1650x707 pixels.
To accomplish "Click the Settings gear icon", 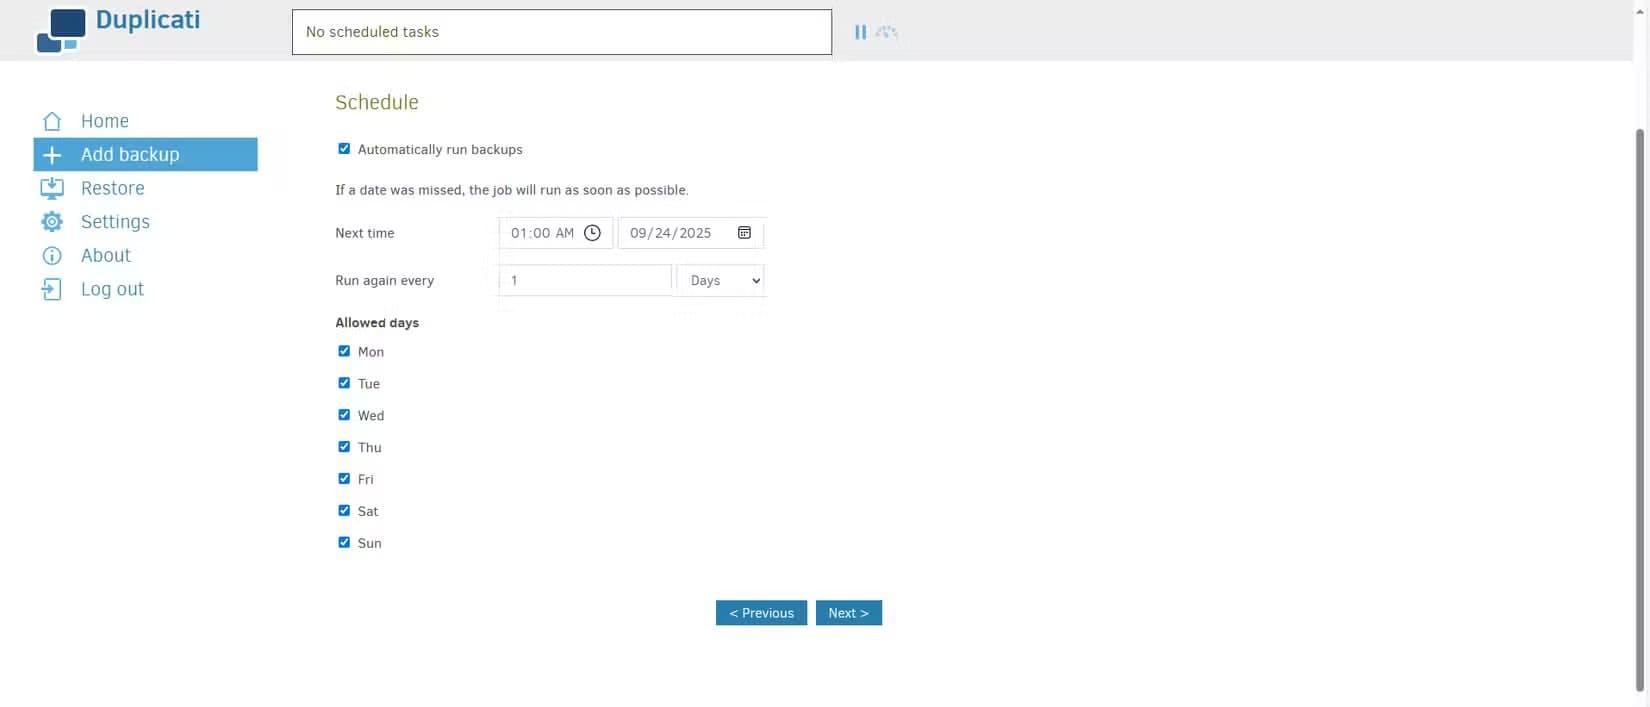I will tap(52, 222).
